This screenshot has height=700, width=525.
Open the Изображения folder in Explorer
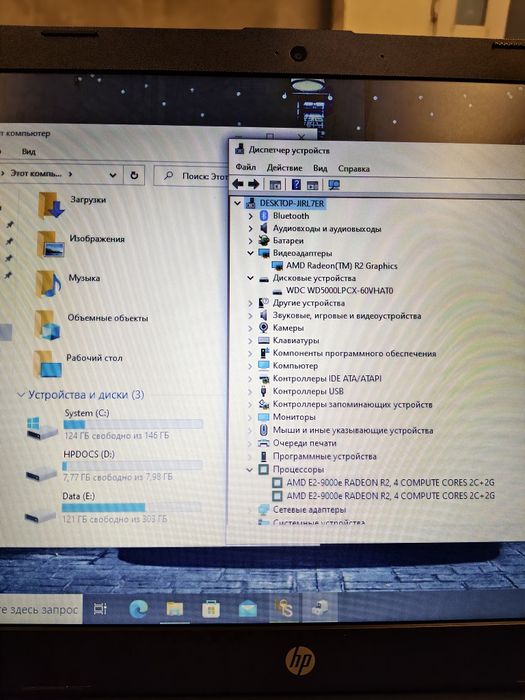point(81,244)
